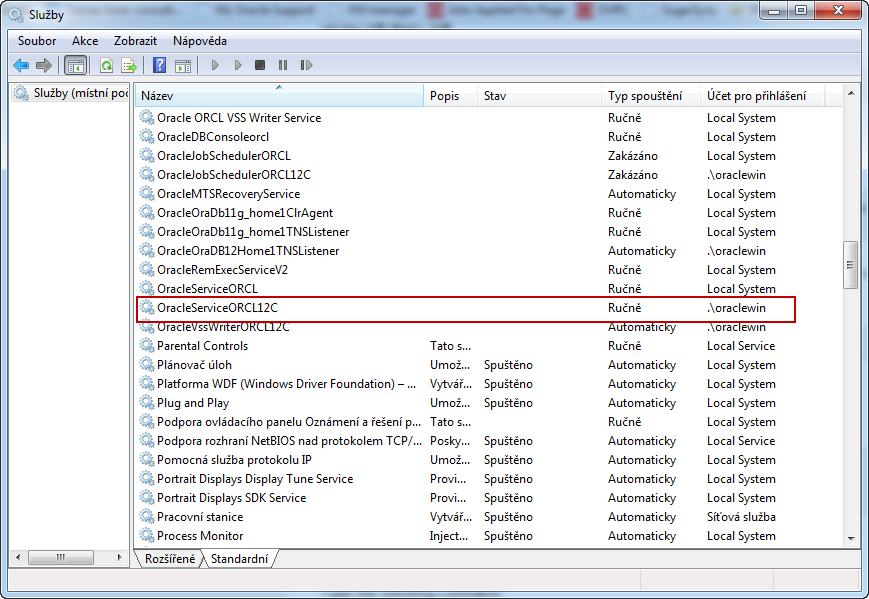Sort by Účet pro přihlášení column header
This screenshot has width=869, height=599.
(763, 96)
